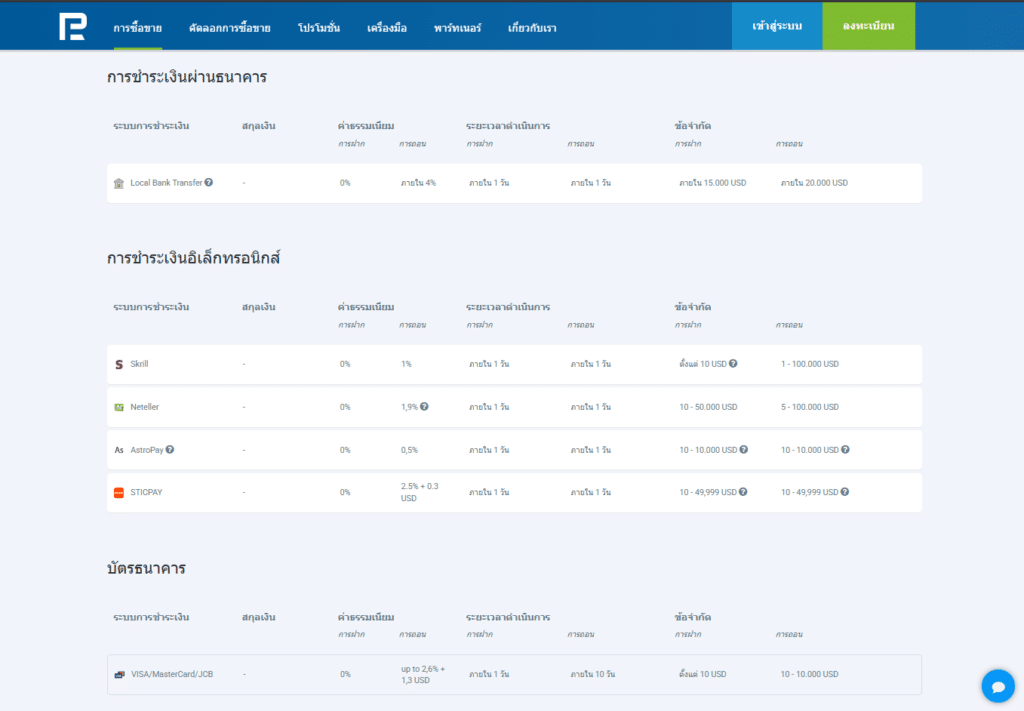
Task: Open help icon for STICPAY deposit limit
Action: pos(743,492)
